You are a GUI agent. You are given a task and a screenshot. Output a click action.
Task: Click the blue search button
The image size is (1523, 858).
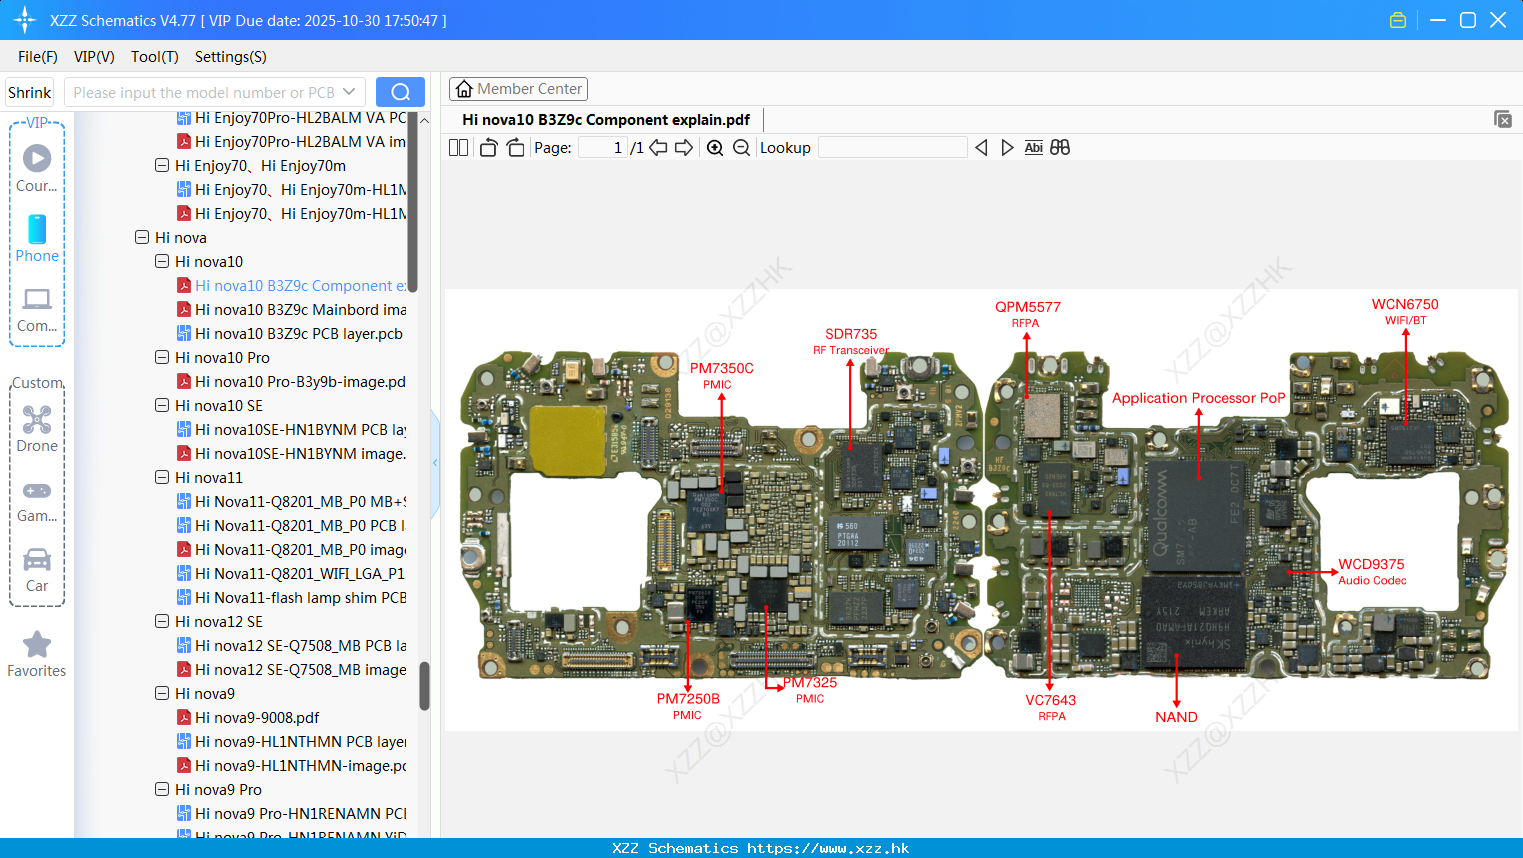point(400,92)
